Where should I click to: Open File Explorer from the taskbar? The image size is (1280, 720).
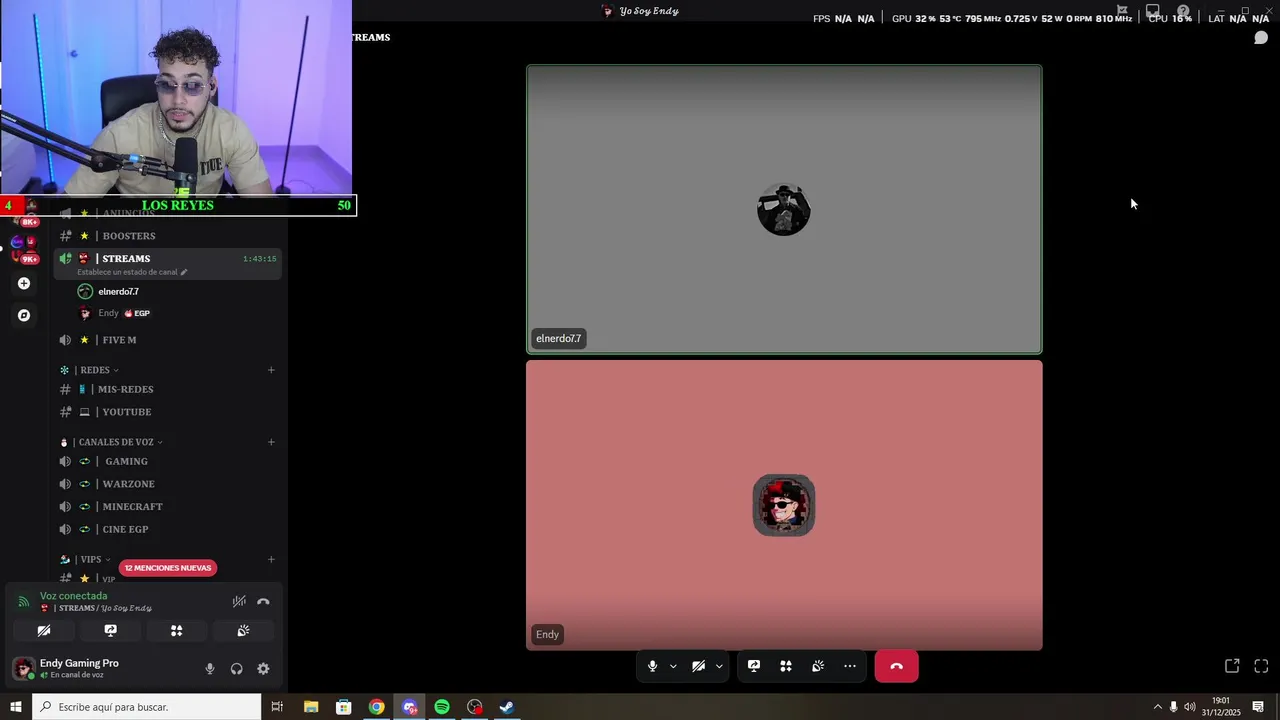pos(311,707)
